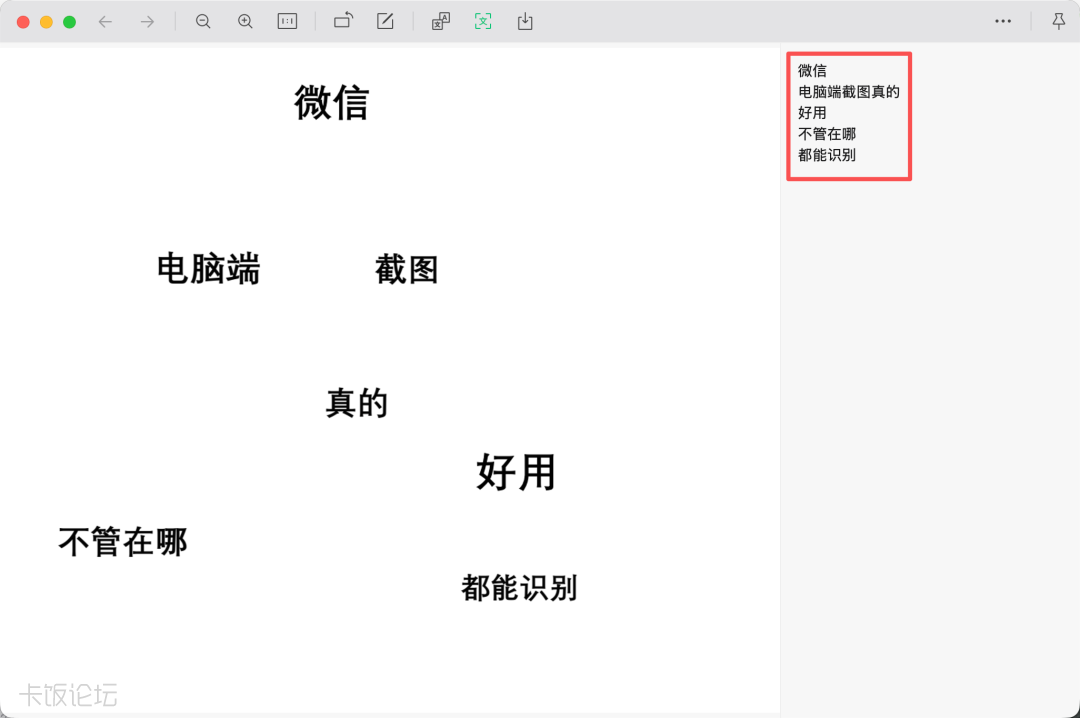Click the zoom in magnifier icon
The image size is (1080, 718).
coord(245,21)
